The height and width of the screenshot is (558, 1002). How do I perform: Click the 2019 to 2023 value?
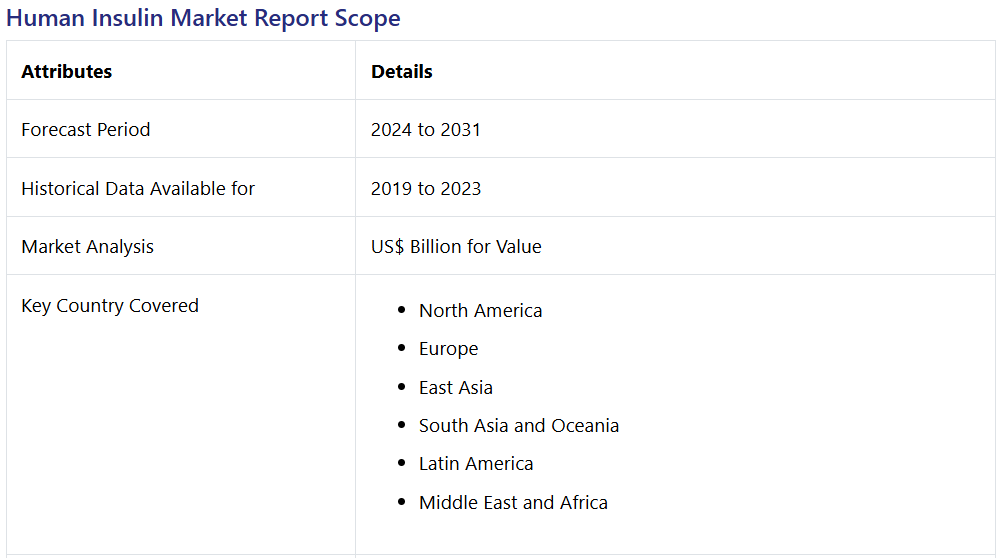(x=426, y=188)
